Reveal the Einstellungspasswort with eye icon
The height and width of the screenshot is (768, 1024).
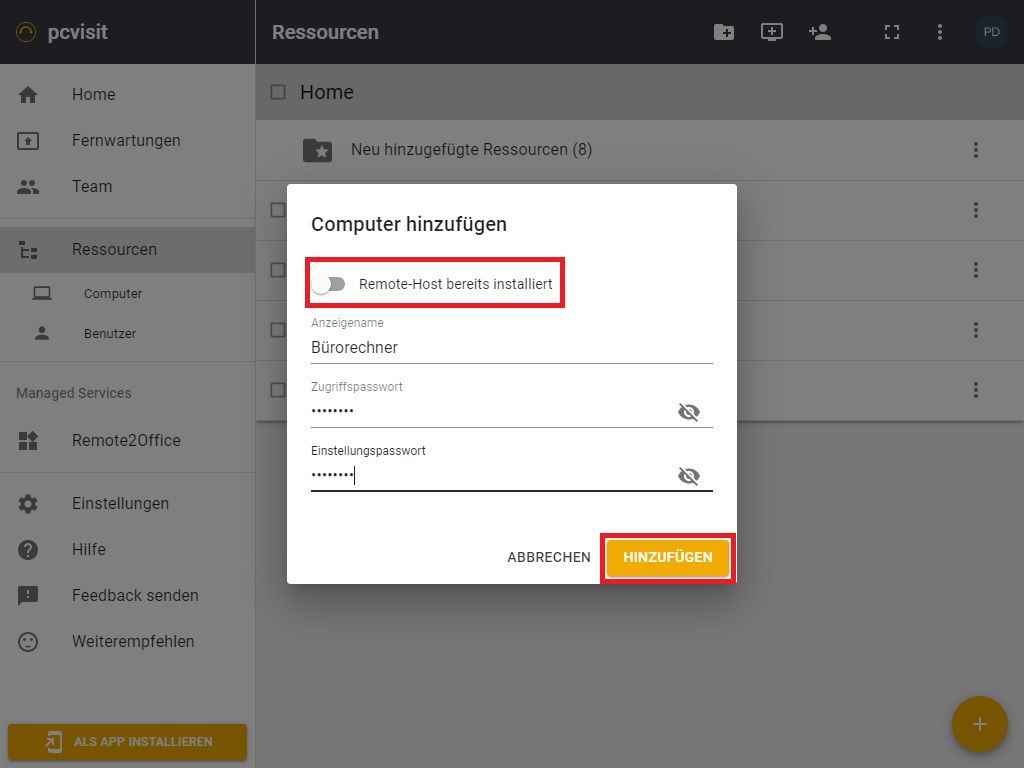[x=688, y=476]
